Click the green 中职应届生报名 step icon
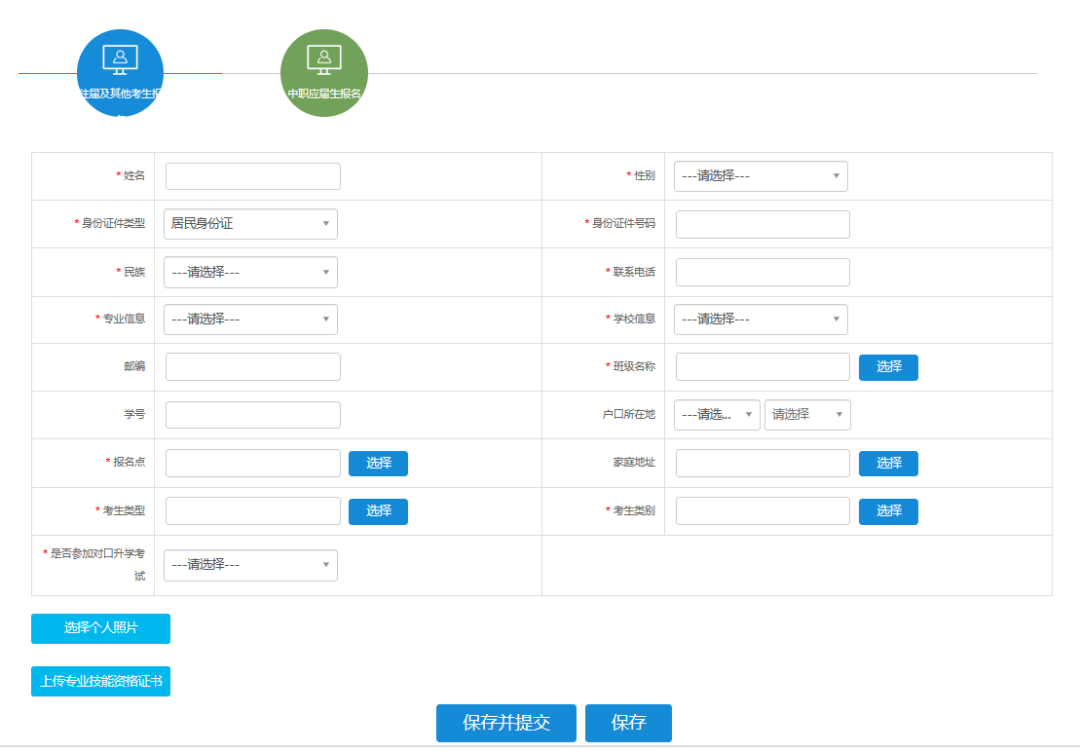1080x752 pixels. tap(324, 72)
